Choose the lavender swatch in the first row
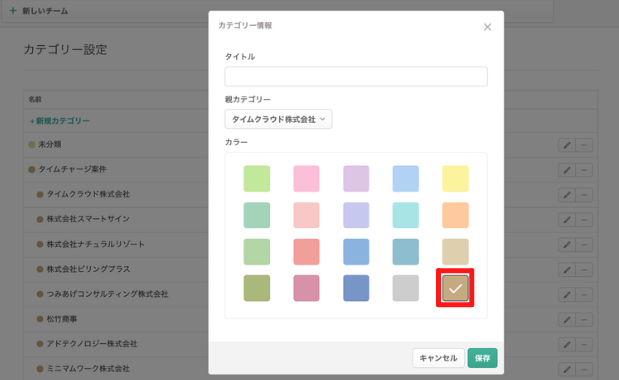Image resolution: width=619 pixels, height=380 pixels. tap(356, 179)
